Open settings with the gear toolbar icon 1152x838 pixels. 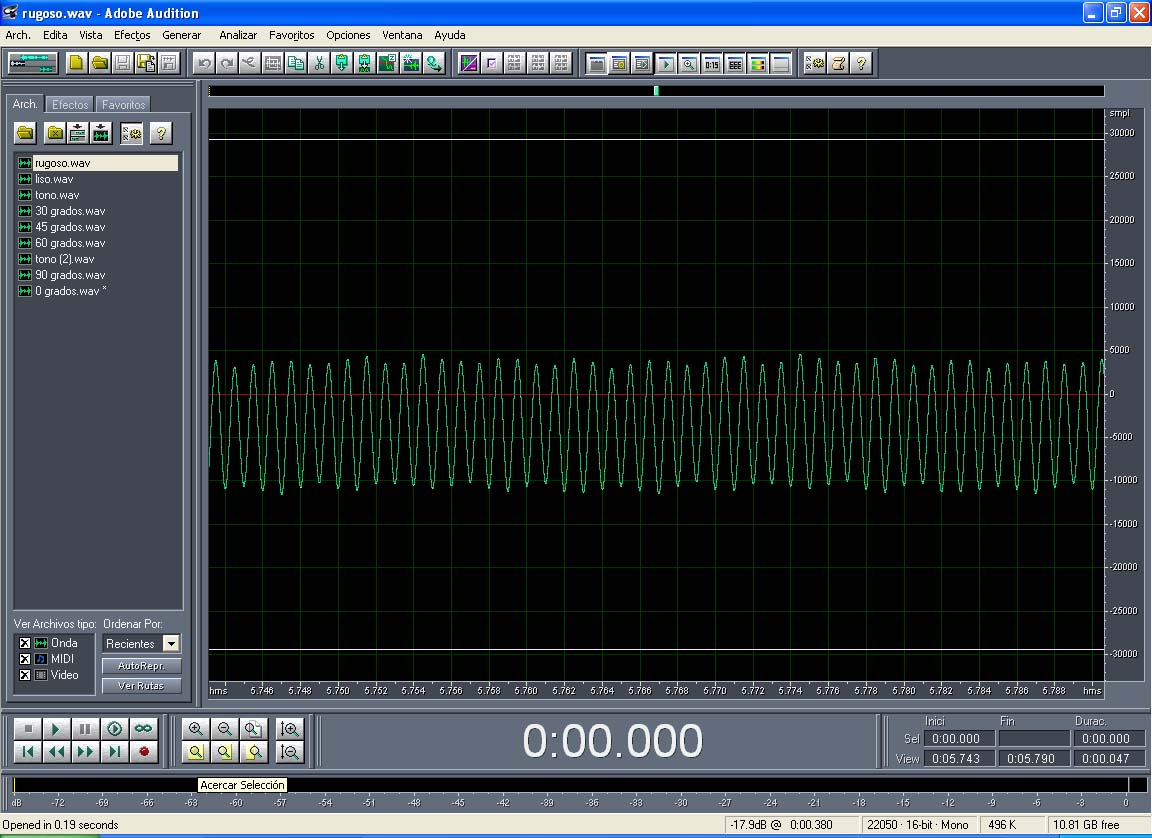click(x=815, y=63)
